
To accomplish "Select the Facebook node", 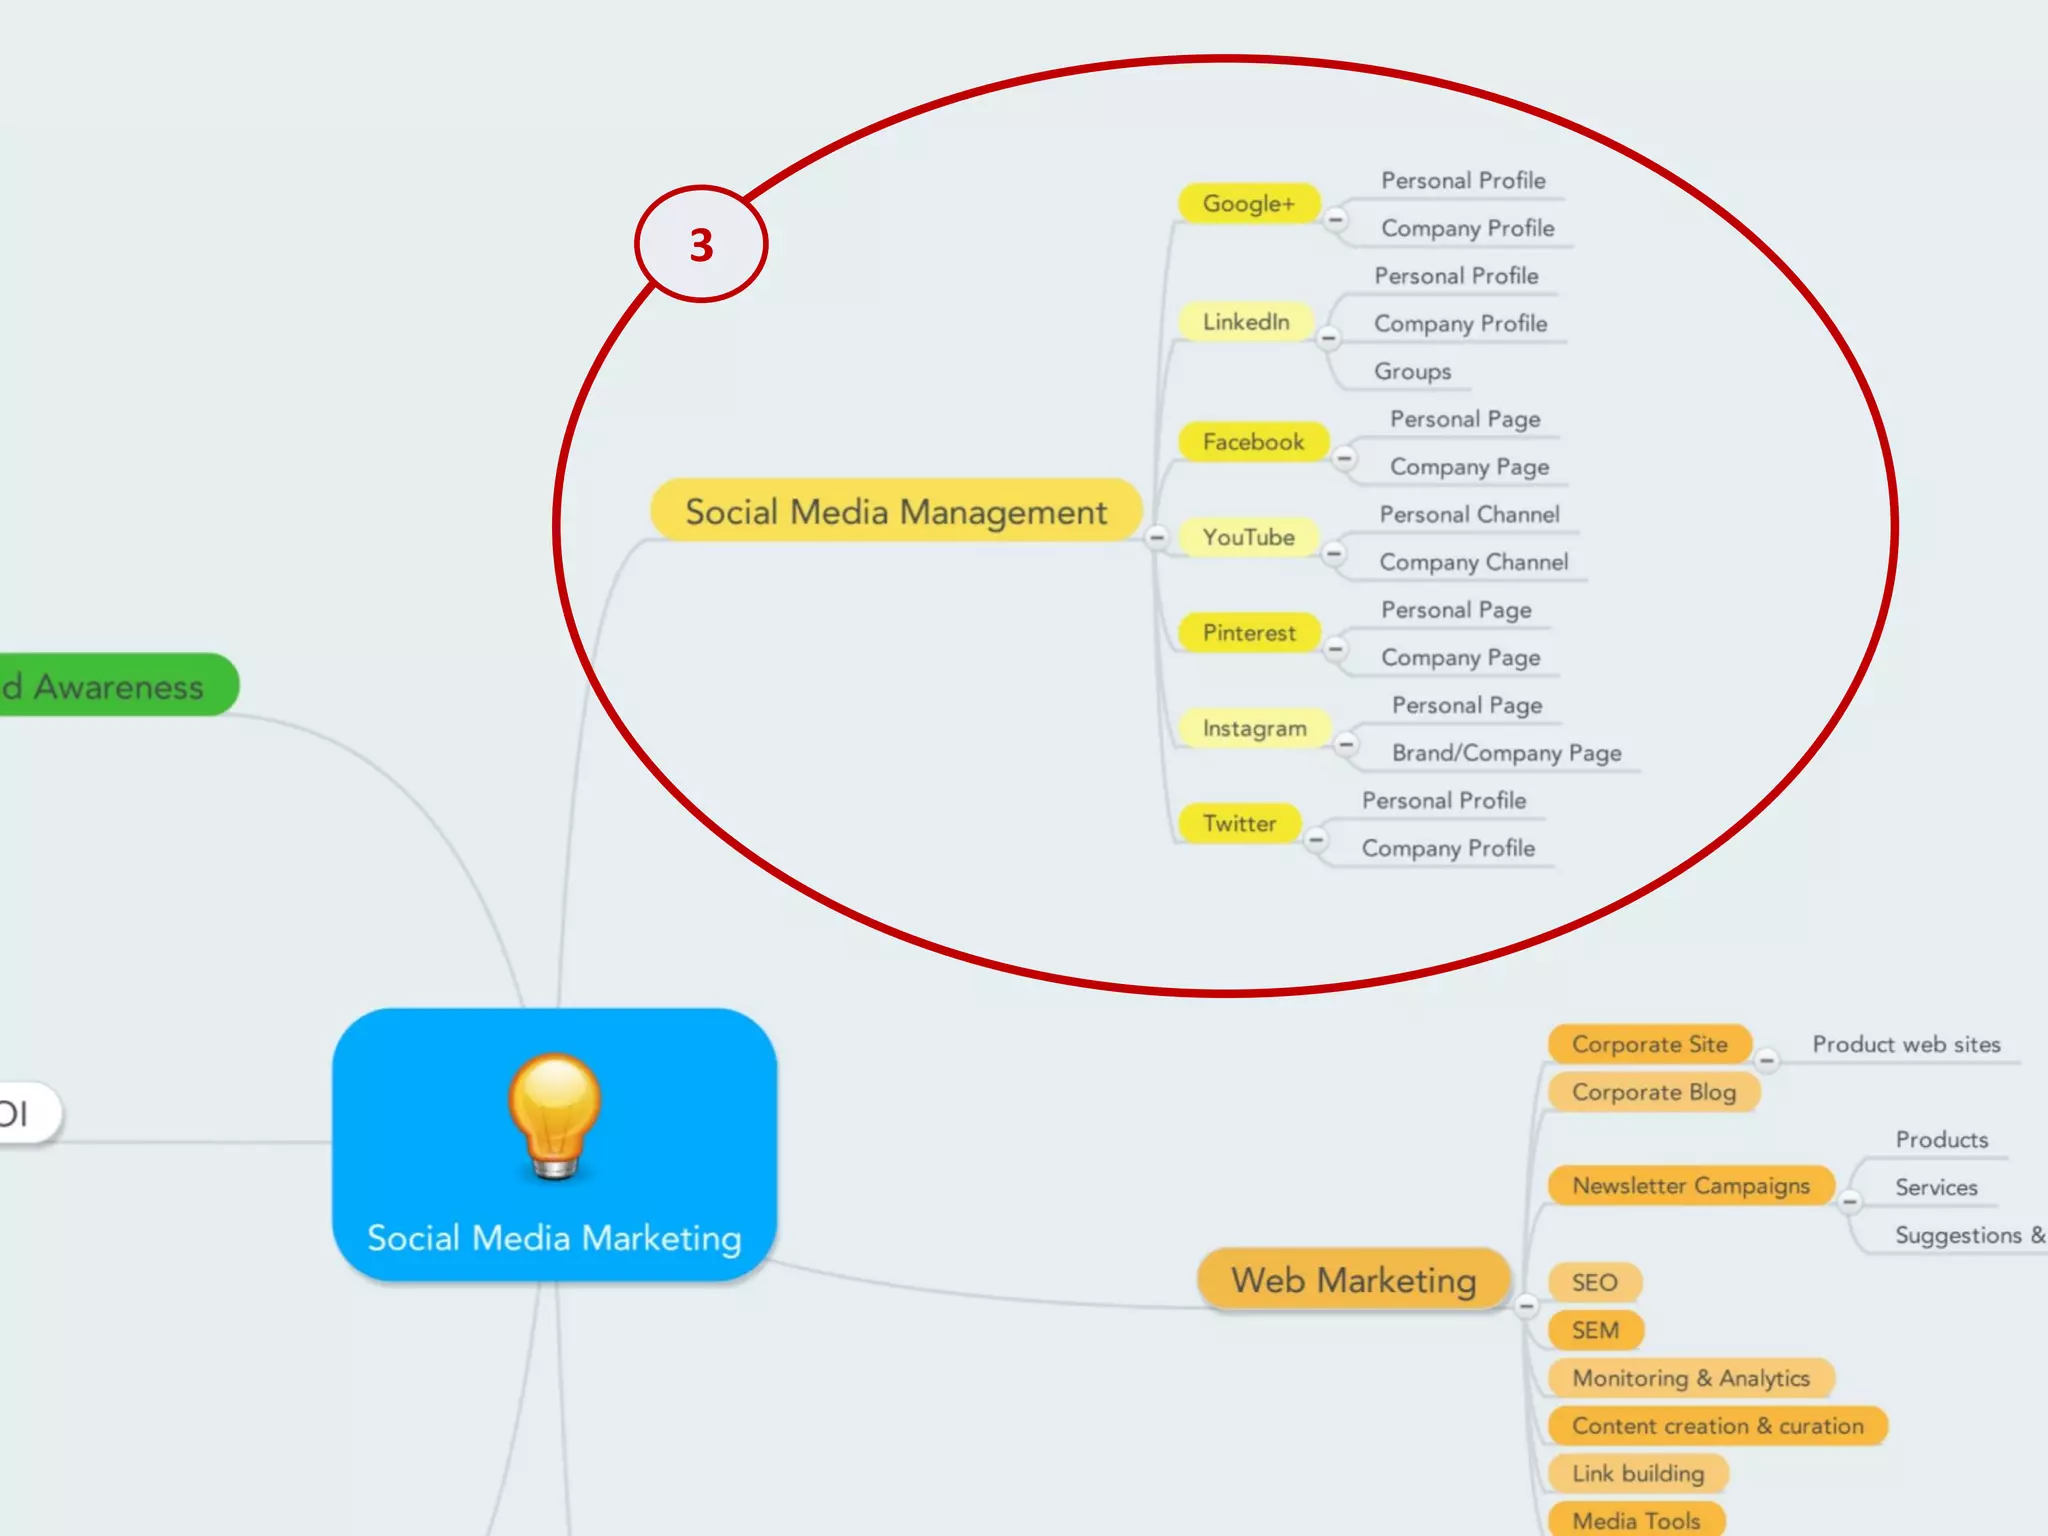I will [1254, 442].
